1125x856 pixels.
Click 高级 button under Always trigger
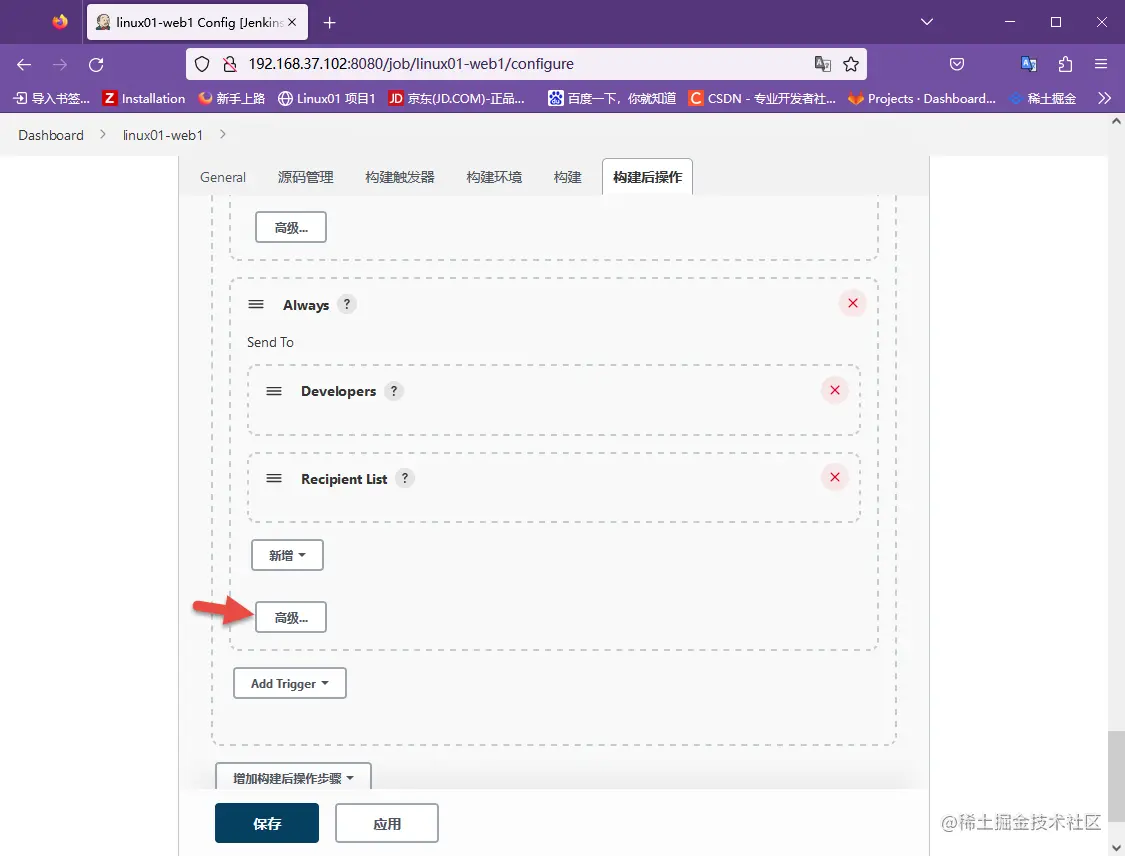(x=291, y=618)
